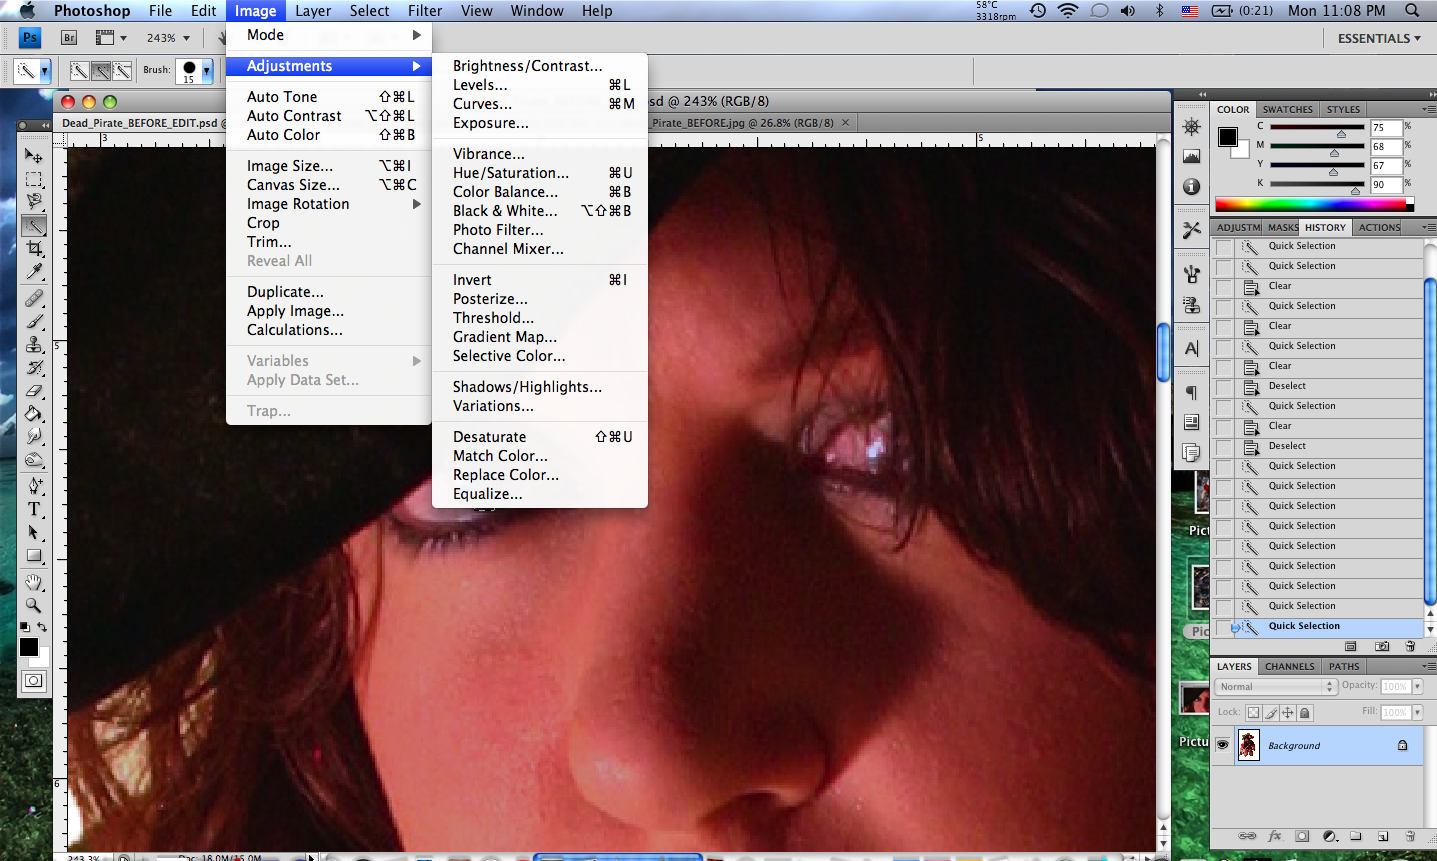Launch Adobe Bridge from the application bar
This screenshot has height=861, width=1437.
tap(69, 38)
